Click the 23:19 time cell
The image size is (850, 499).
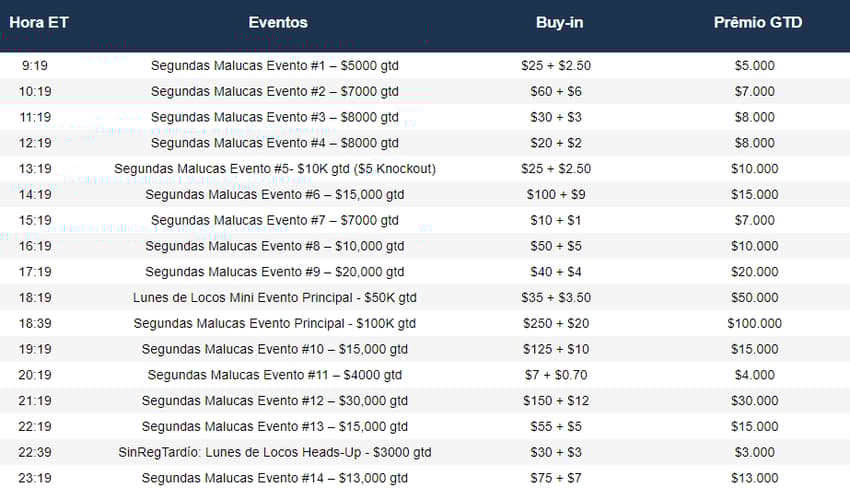(x=35, y=478)
